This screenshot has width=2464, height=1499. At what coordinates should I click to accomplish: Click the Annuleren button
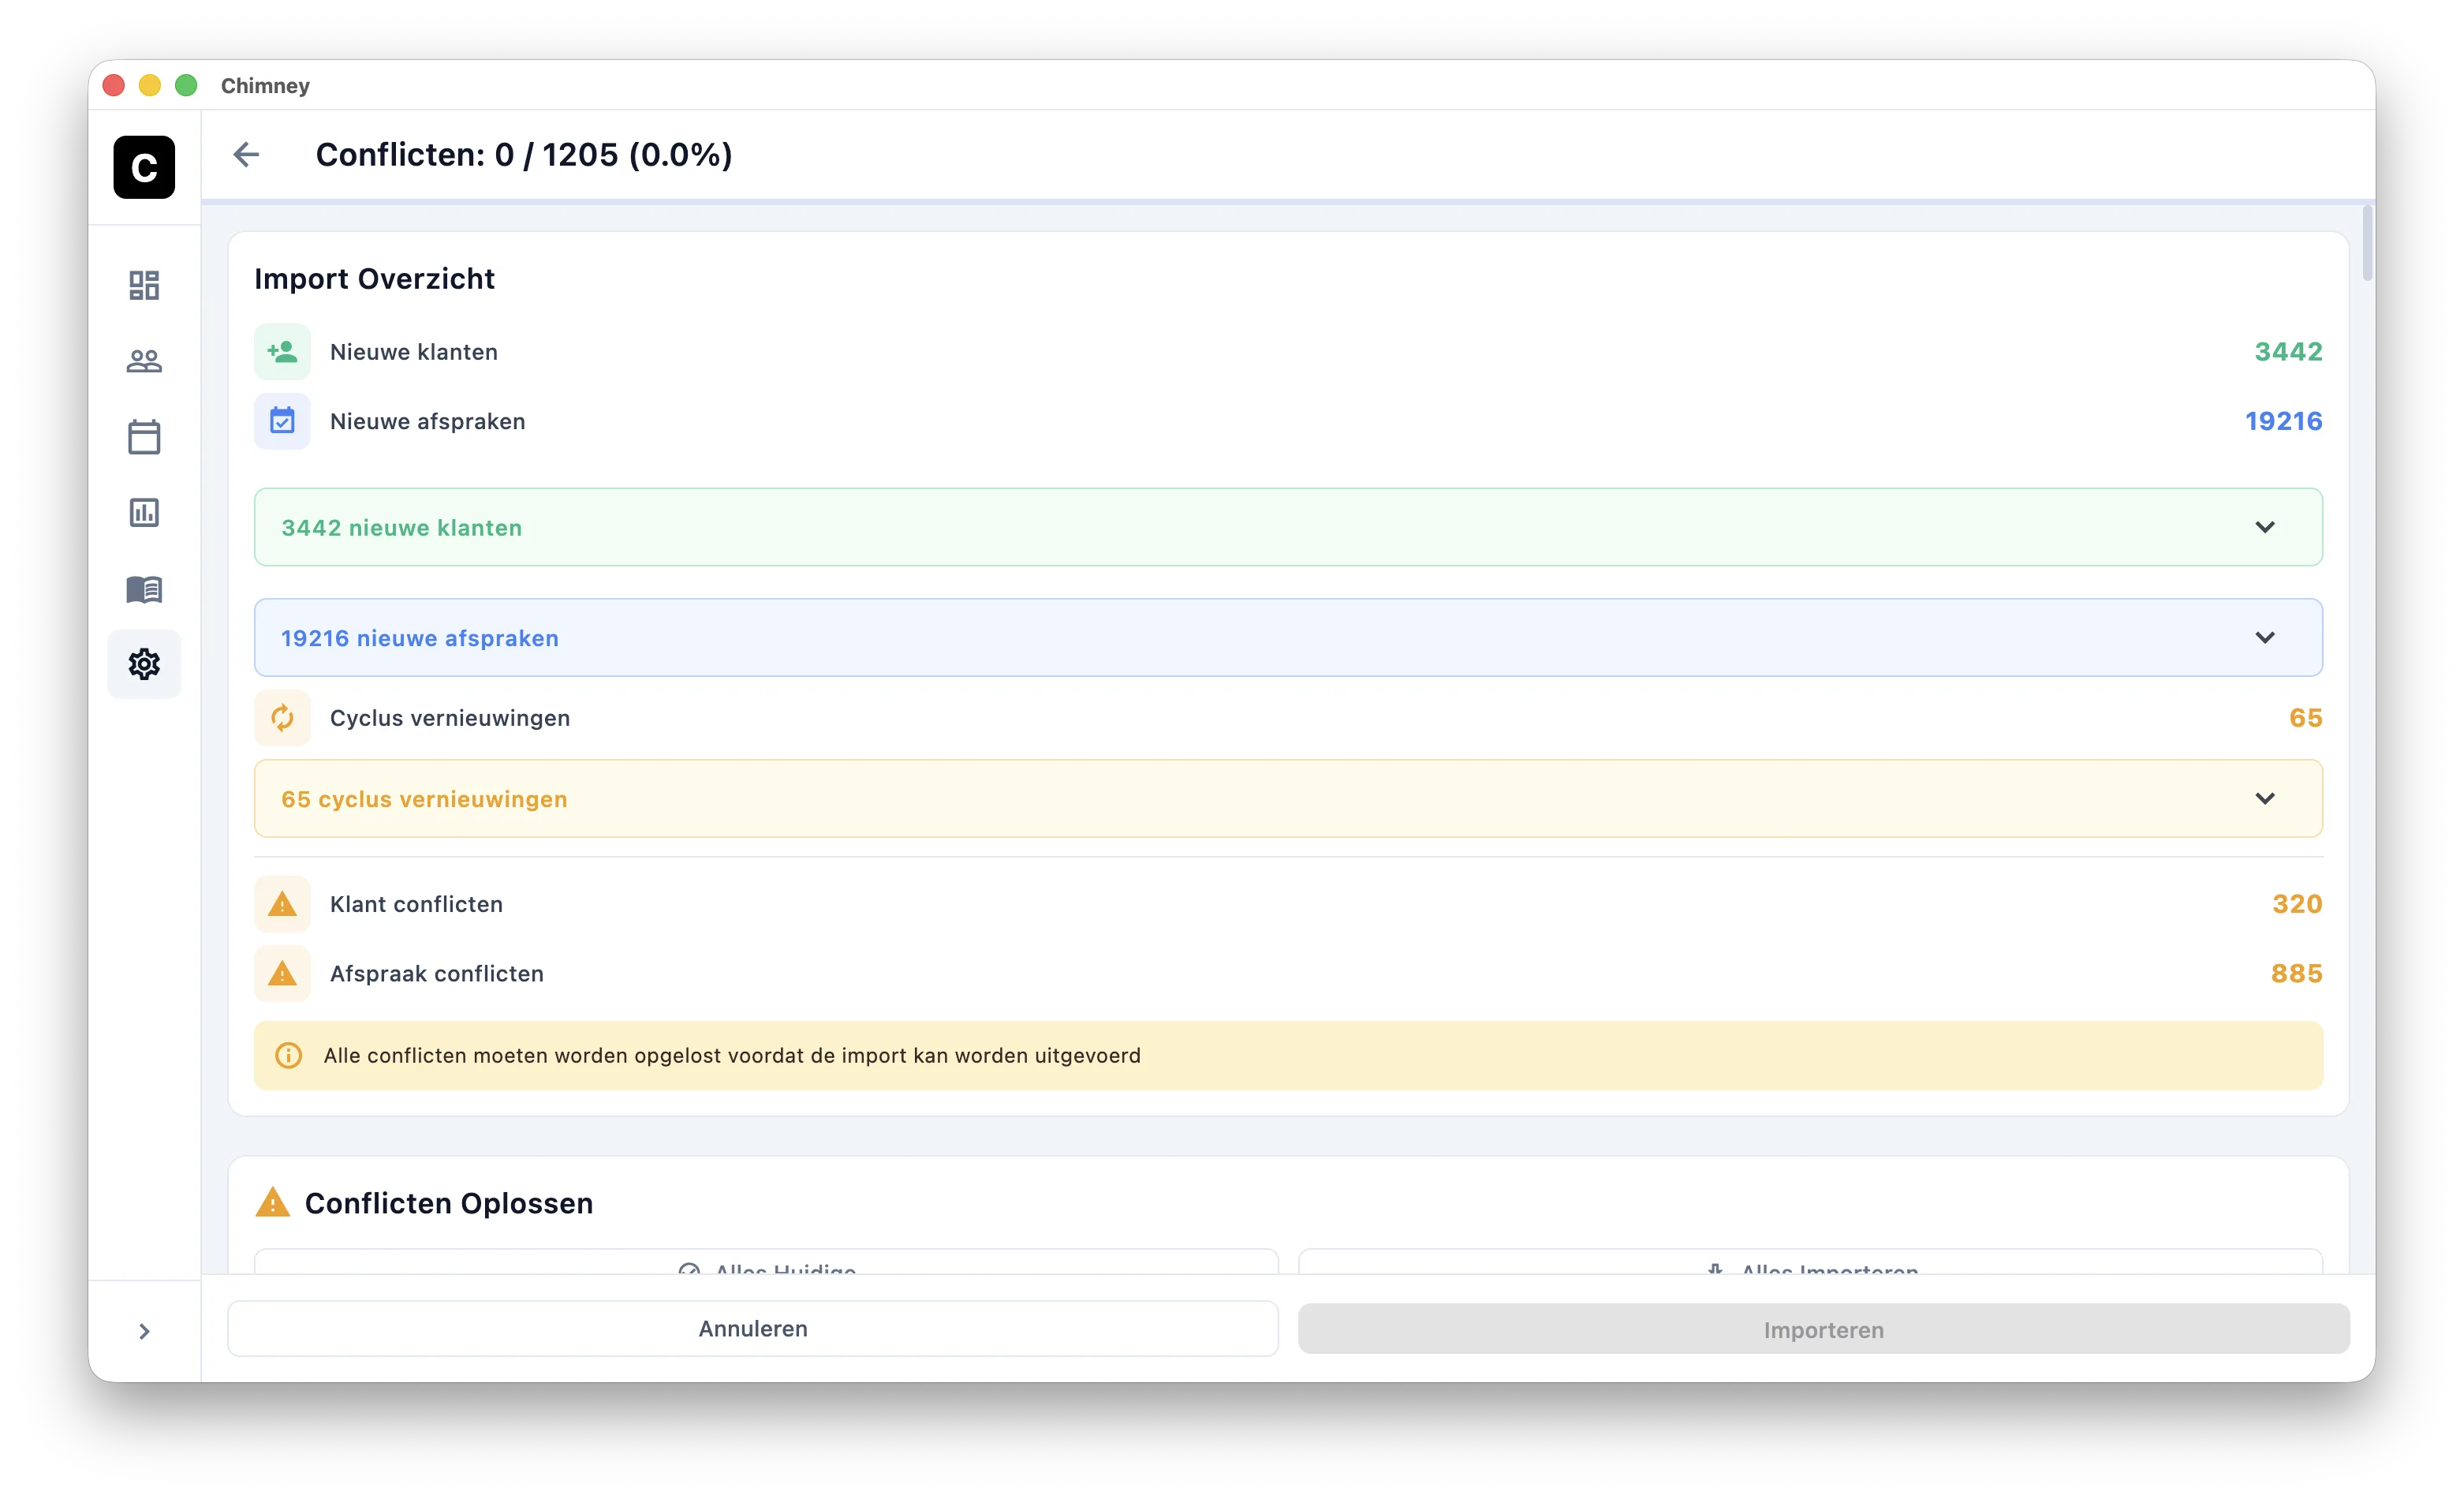(x=753, y=1329)
